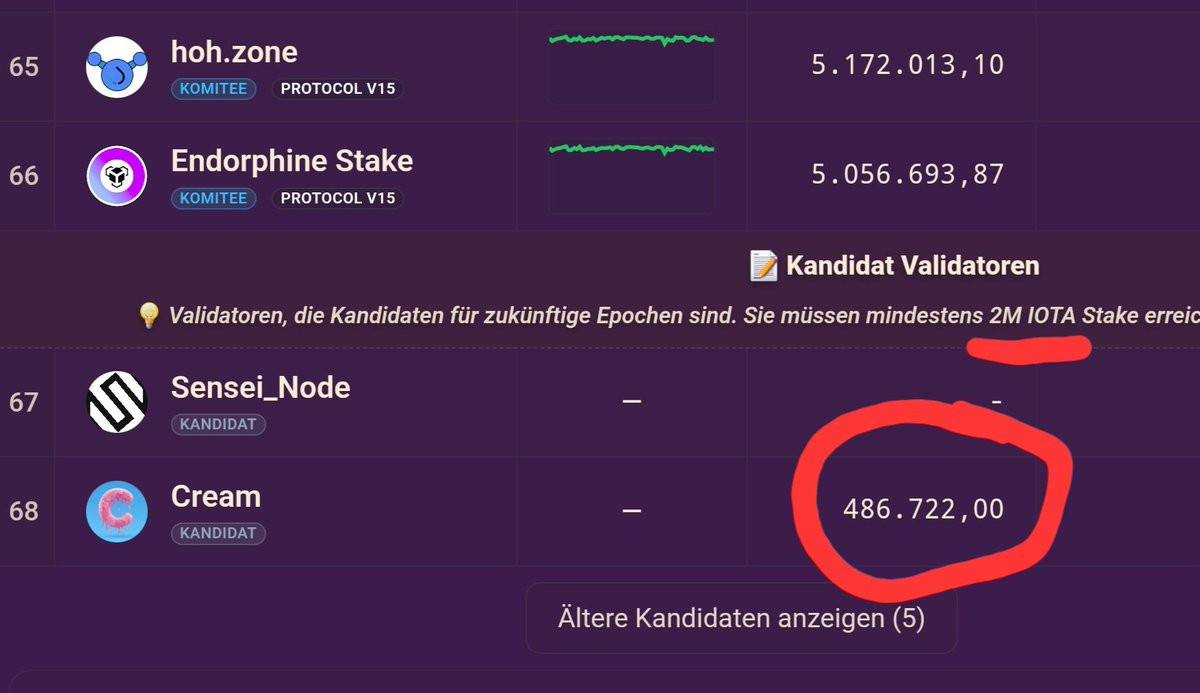Select Cream's stake value 486.722,00
The image size is (1200, 693).
point(923,509)
